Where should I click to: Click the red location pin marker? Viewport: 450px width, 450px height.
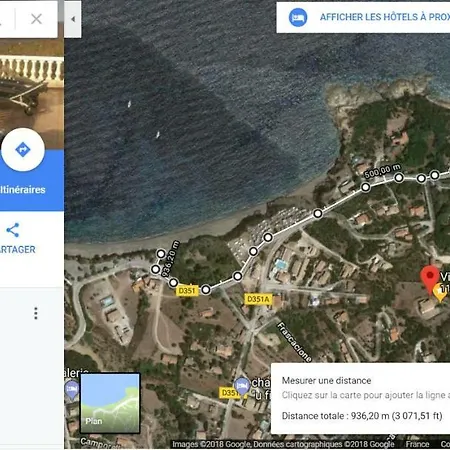[x=430, y=280]
